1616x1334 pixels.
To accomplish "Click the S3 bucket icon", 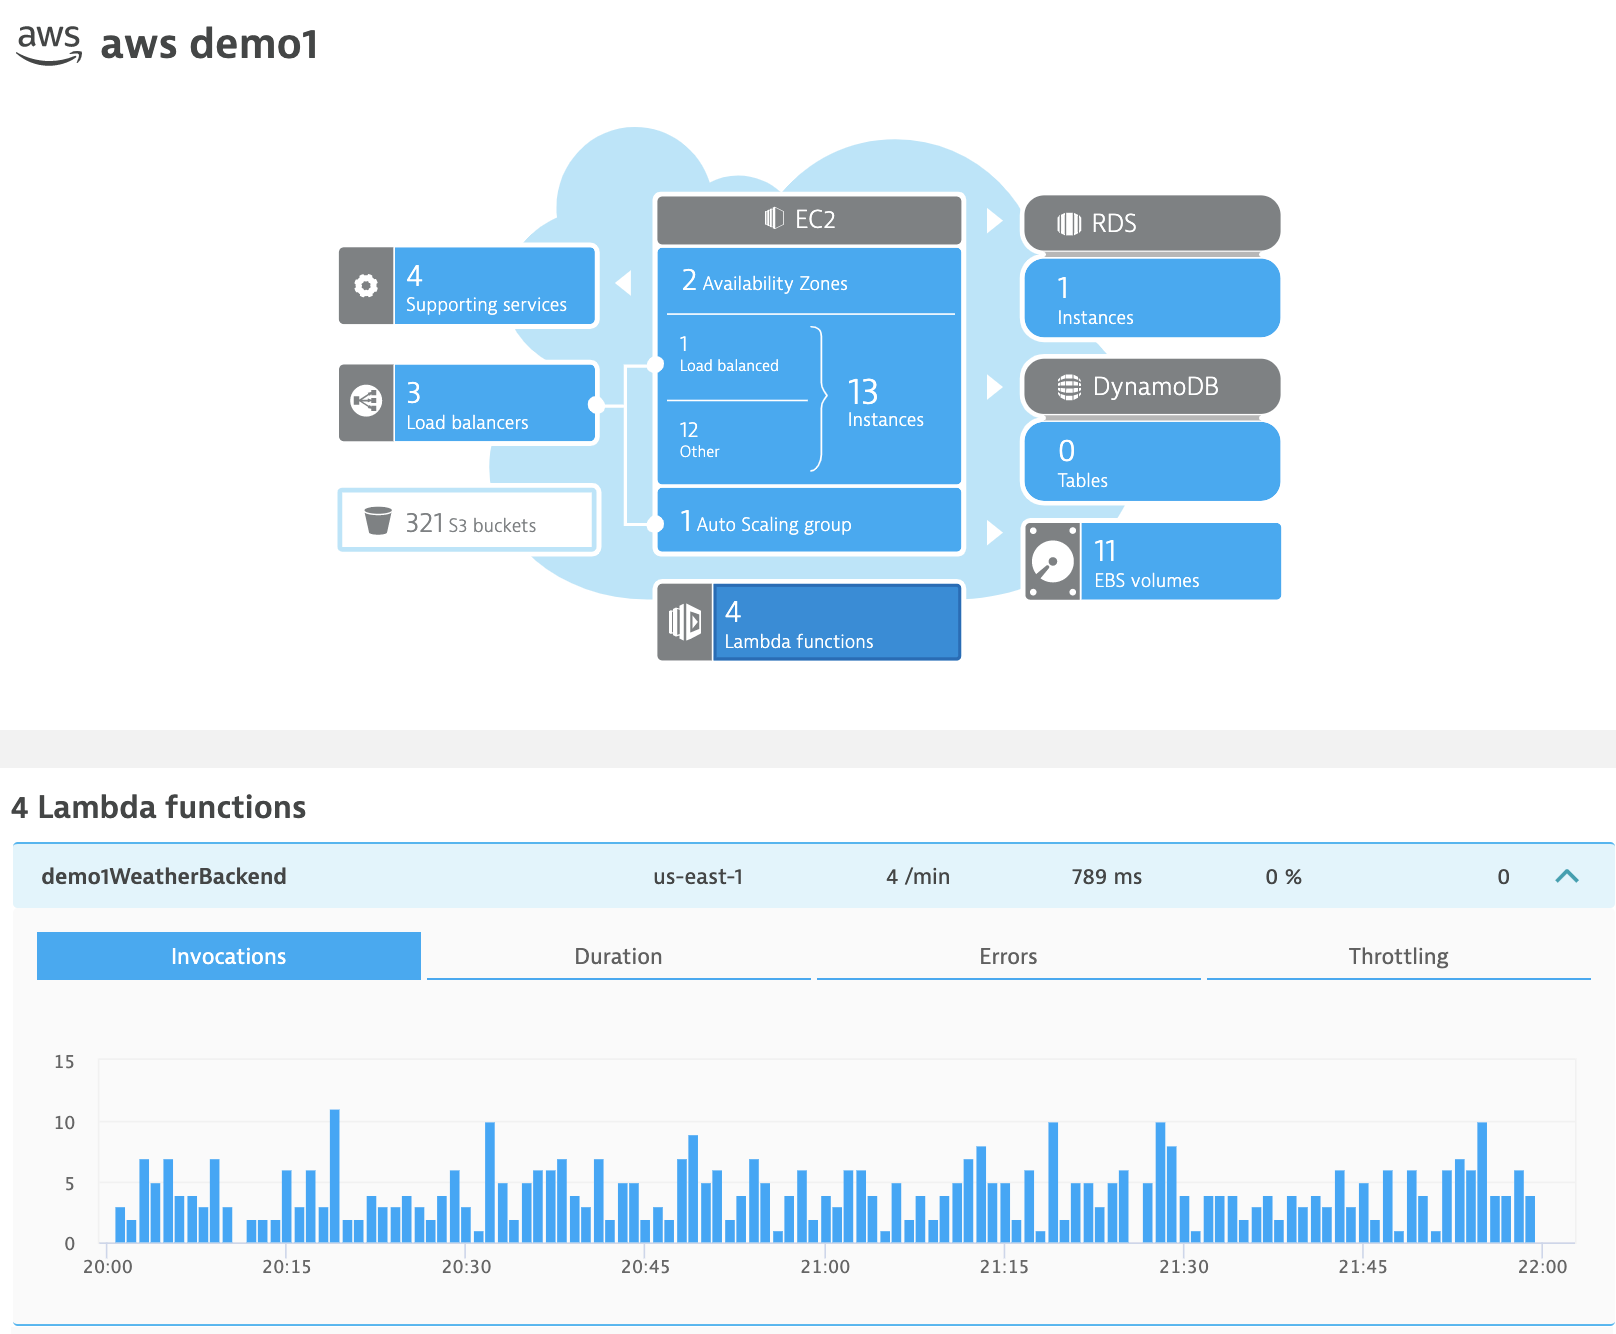I will pos(377,520).
